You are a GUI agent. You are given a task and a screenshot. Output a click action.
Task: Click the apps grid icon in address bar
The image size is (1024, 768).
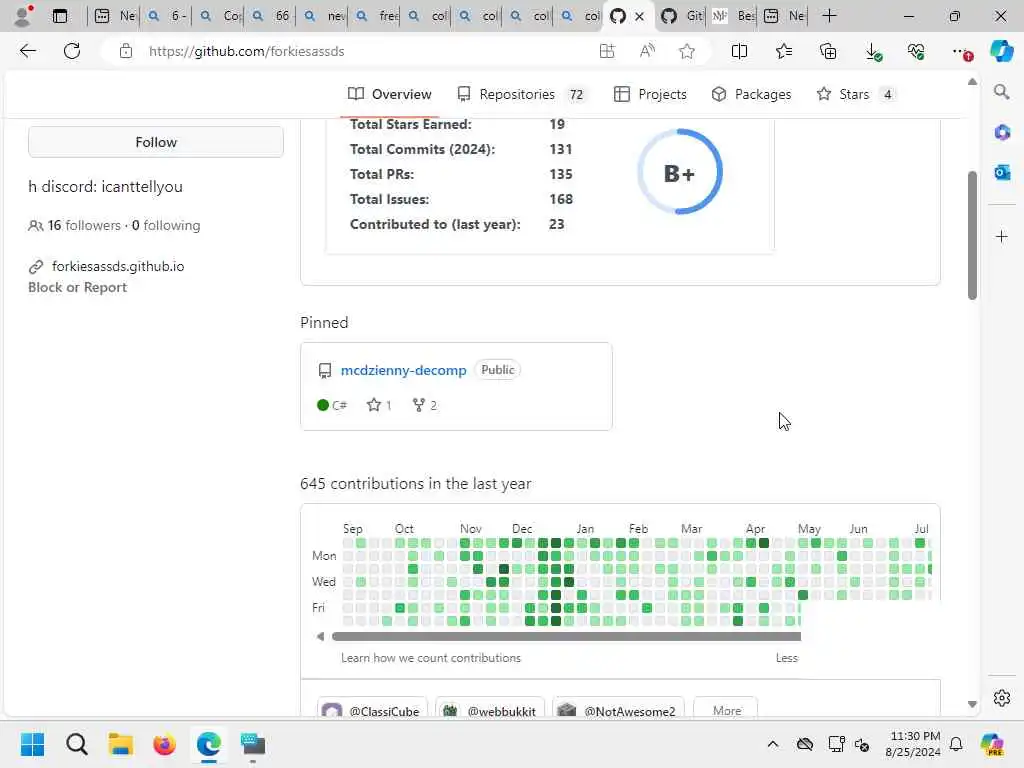(x=607, y=51)
